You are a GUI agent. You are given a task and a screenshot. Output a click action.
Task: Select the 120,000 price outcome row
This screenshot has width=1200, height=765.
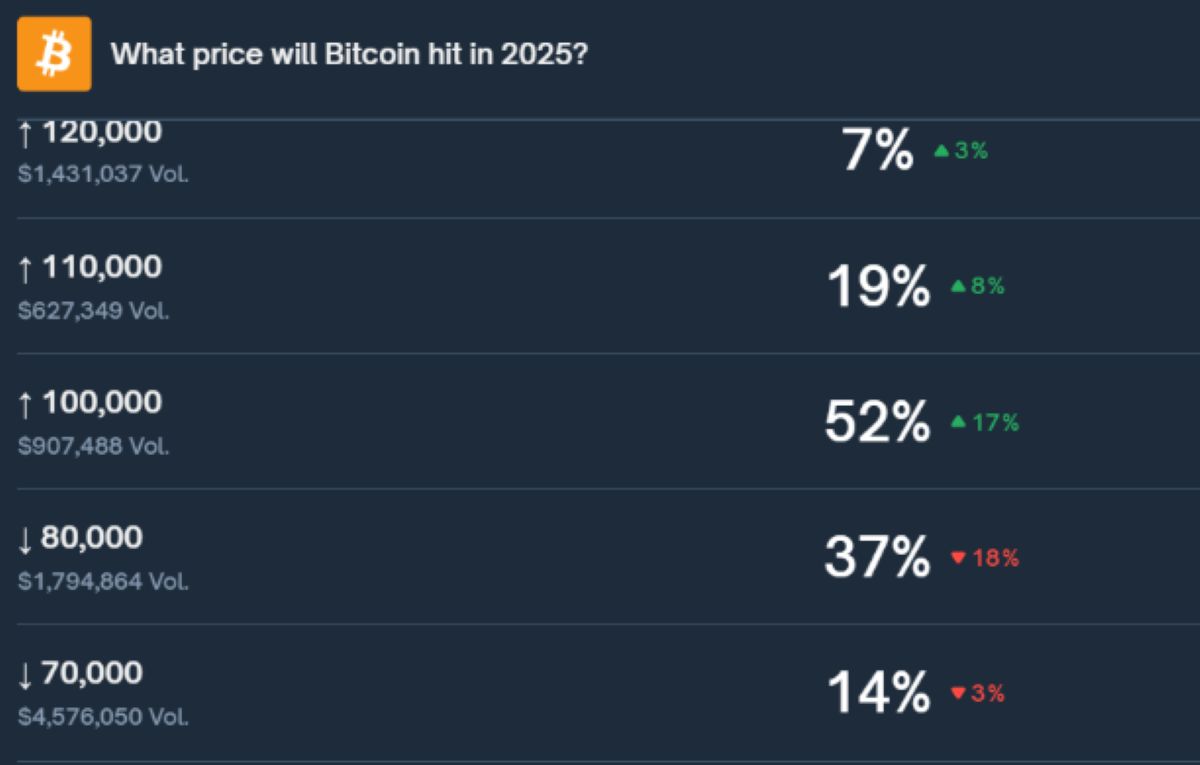(x=600, y=150)
